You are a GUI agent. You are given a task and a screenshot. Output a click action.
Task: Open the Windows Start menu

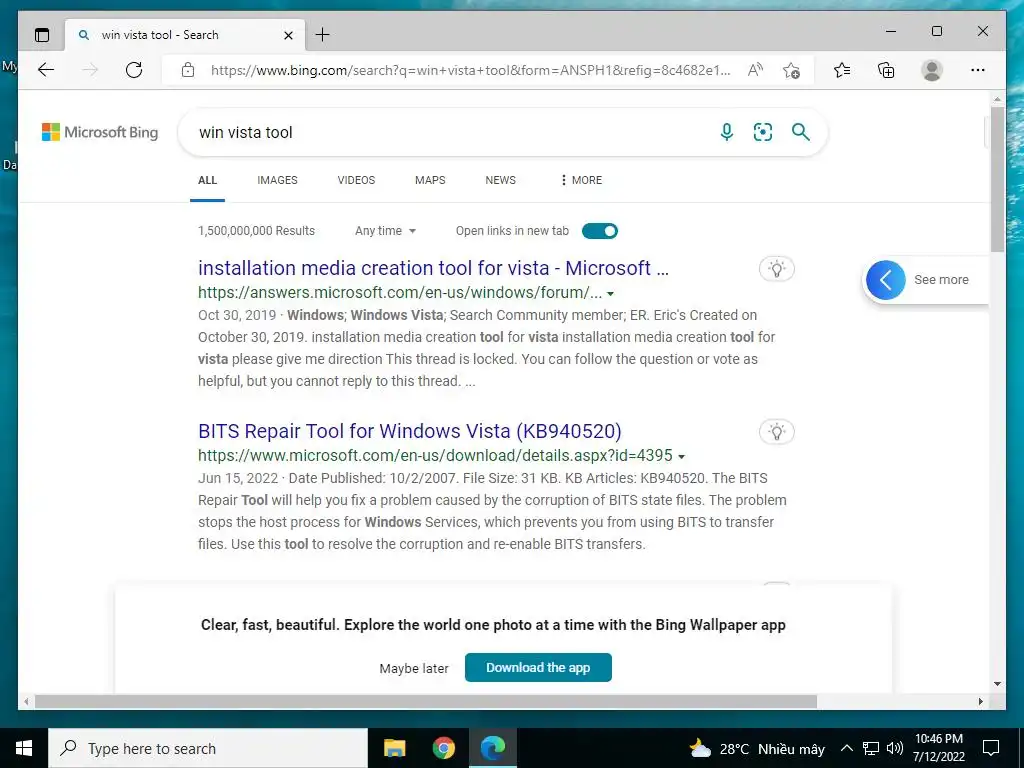coord(24,748)
